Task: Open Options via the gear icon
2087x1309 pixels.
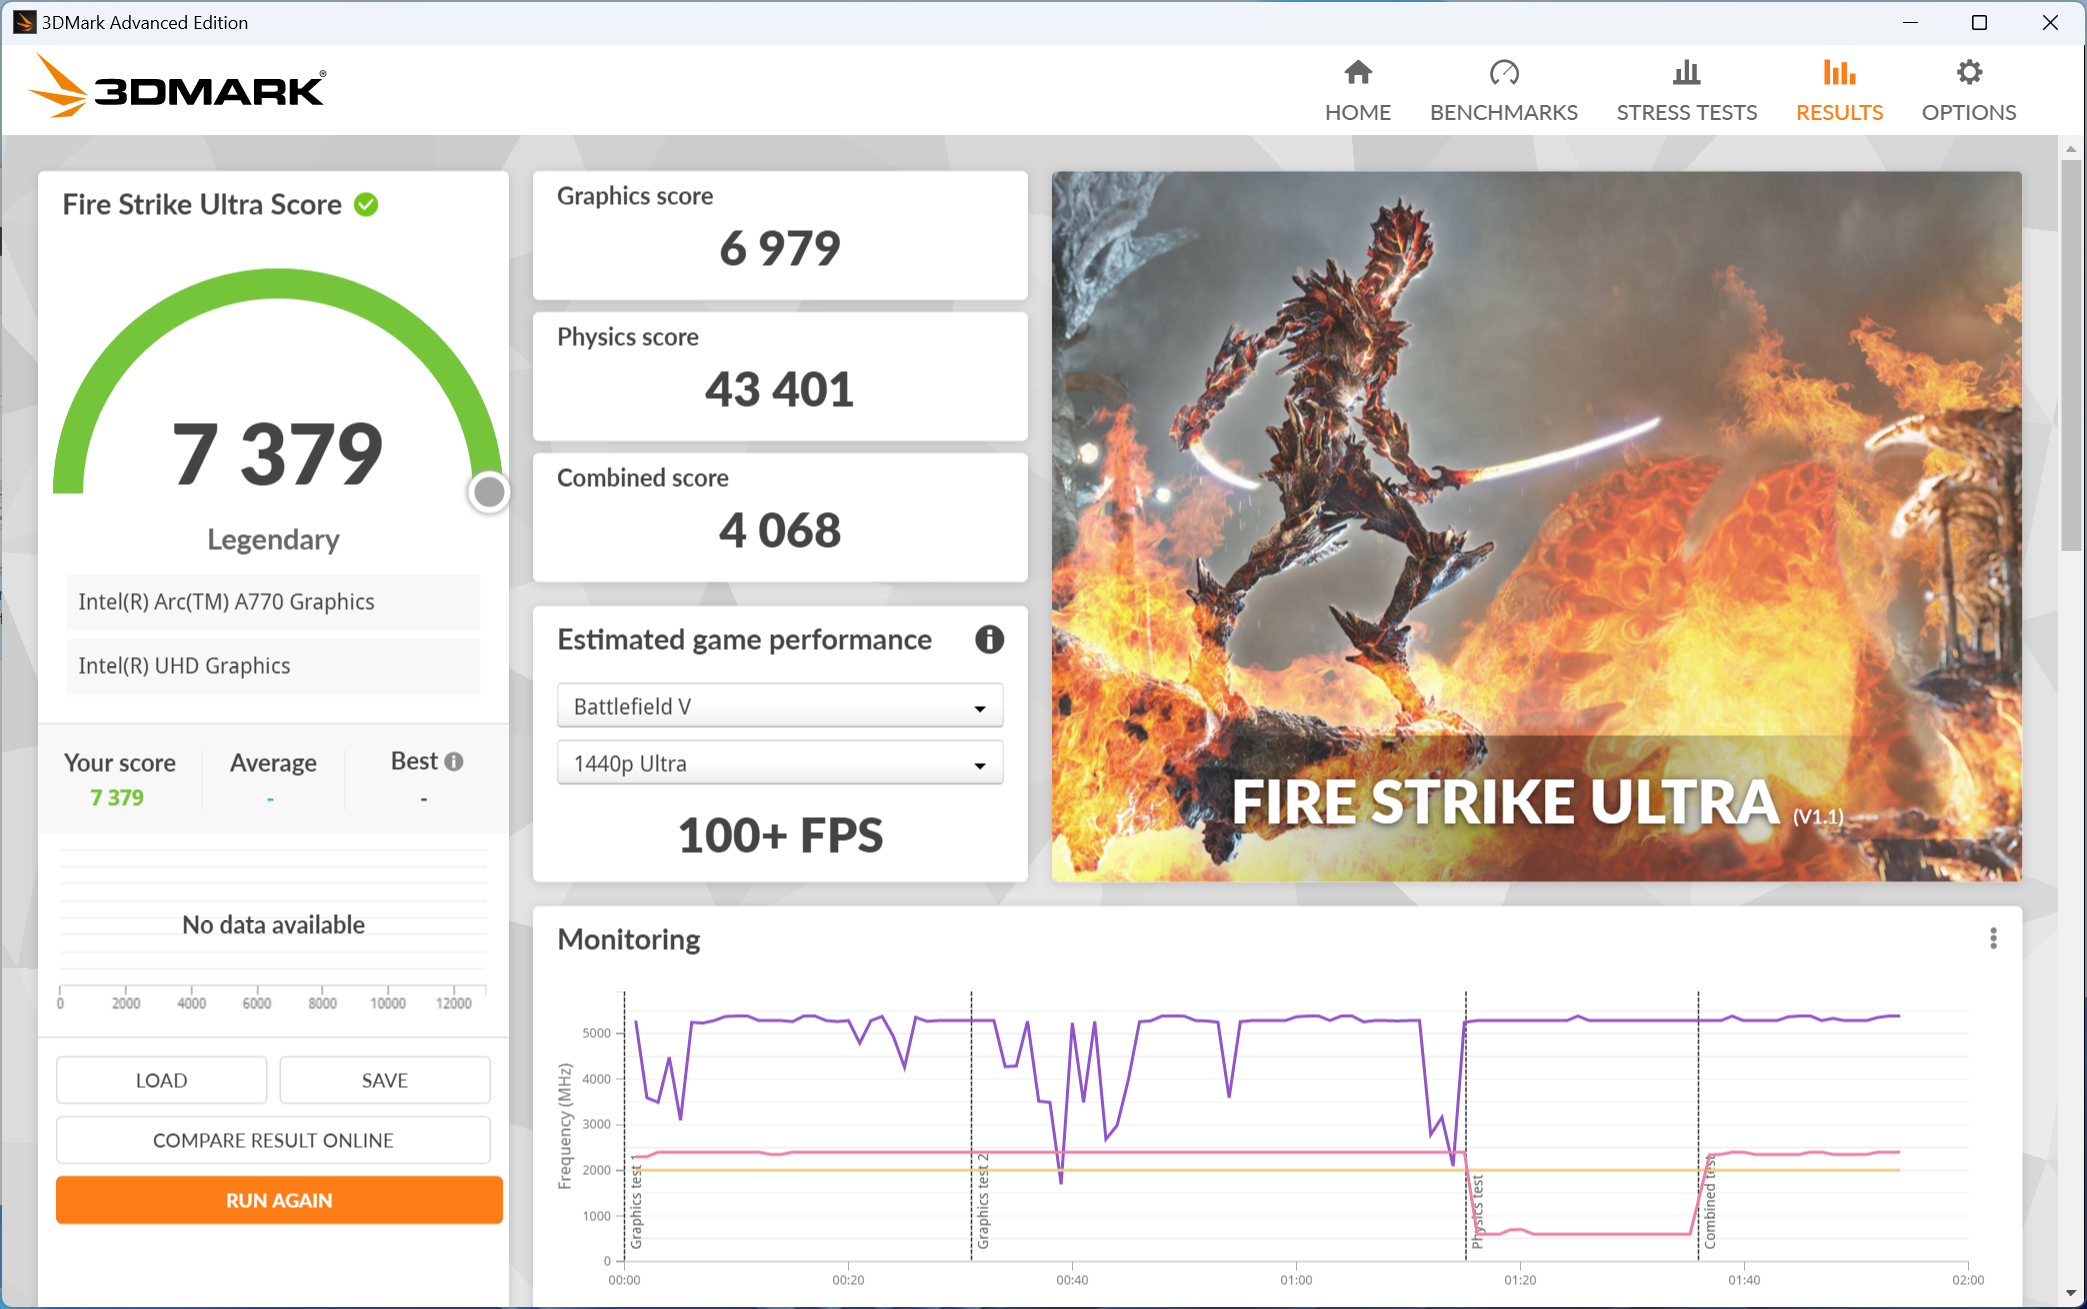Action: click(1968, 73)
